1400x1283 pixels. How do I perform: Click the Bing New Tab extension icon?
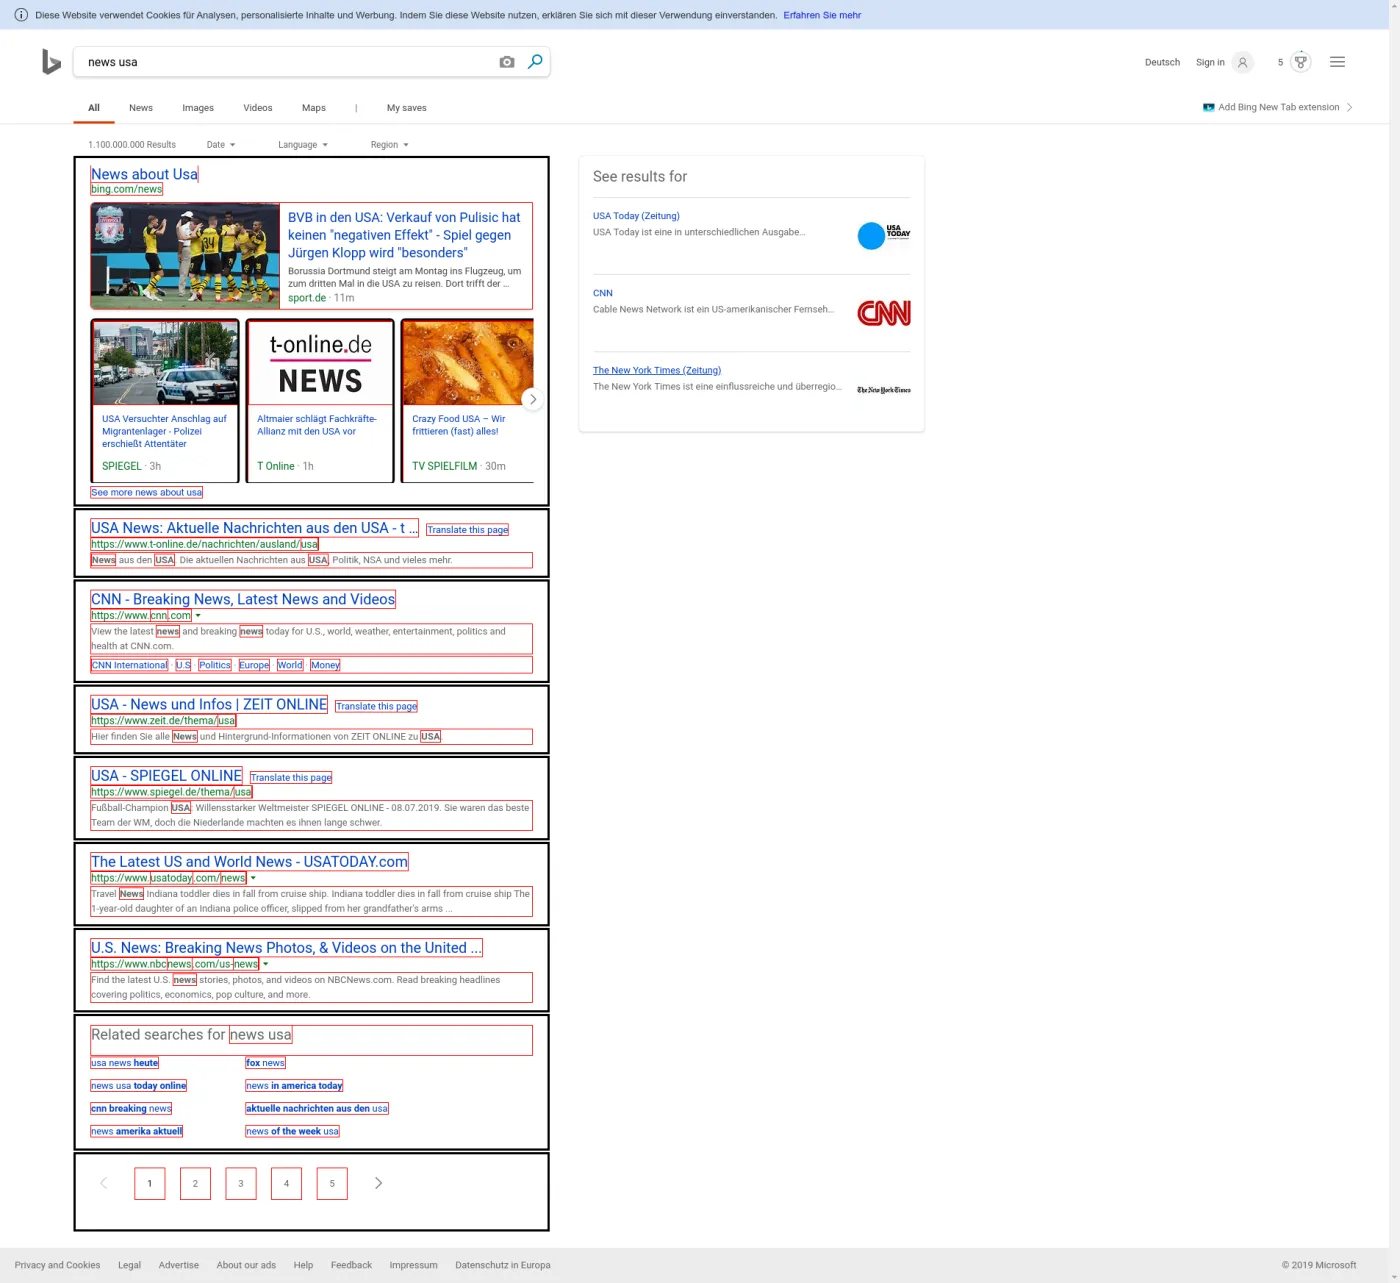tap(1208, 107)
